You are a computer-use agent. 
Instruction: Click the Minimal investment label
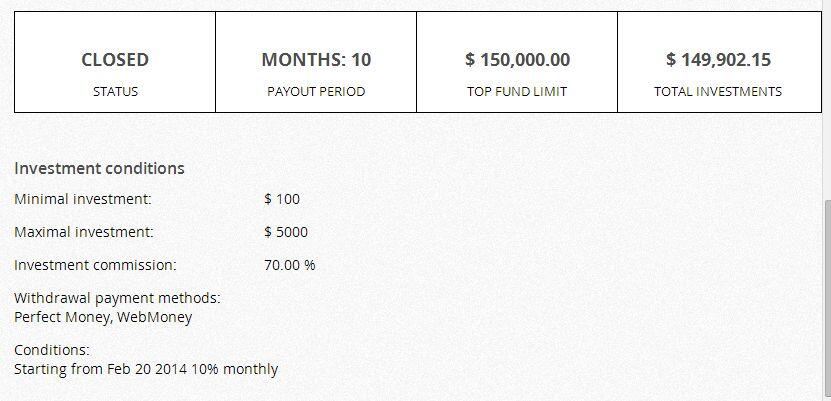(x=83, y=199)
